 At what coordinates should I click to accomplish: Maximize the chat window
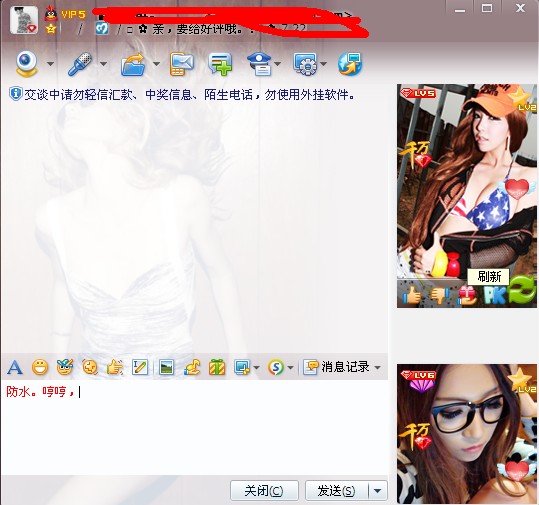[486, 9]
